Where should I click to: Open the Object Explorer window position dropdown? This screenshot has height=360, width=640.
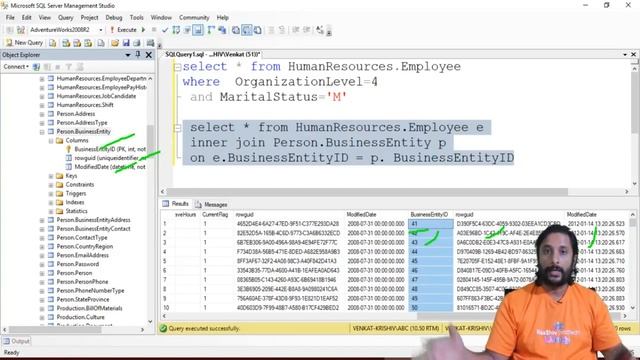[128, 54]
